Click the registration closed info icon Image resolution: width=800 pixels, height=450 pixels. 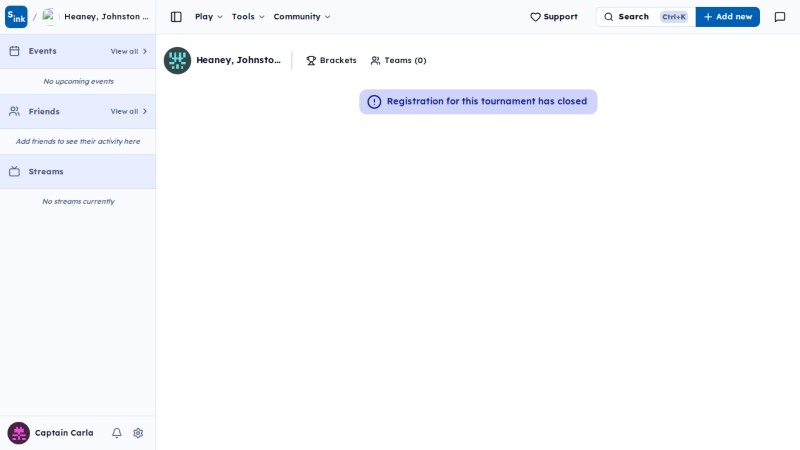pyautogui.click(x=374, y=102)
